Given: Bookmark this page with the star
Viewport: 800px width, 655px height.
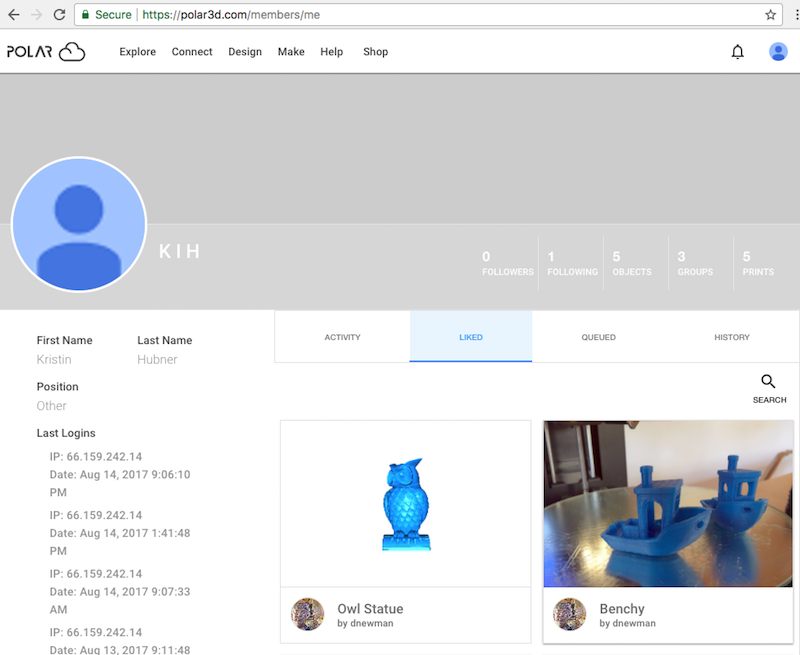Looking at the screenshot, I should click(x=770, y=15).
